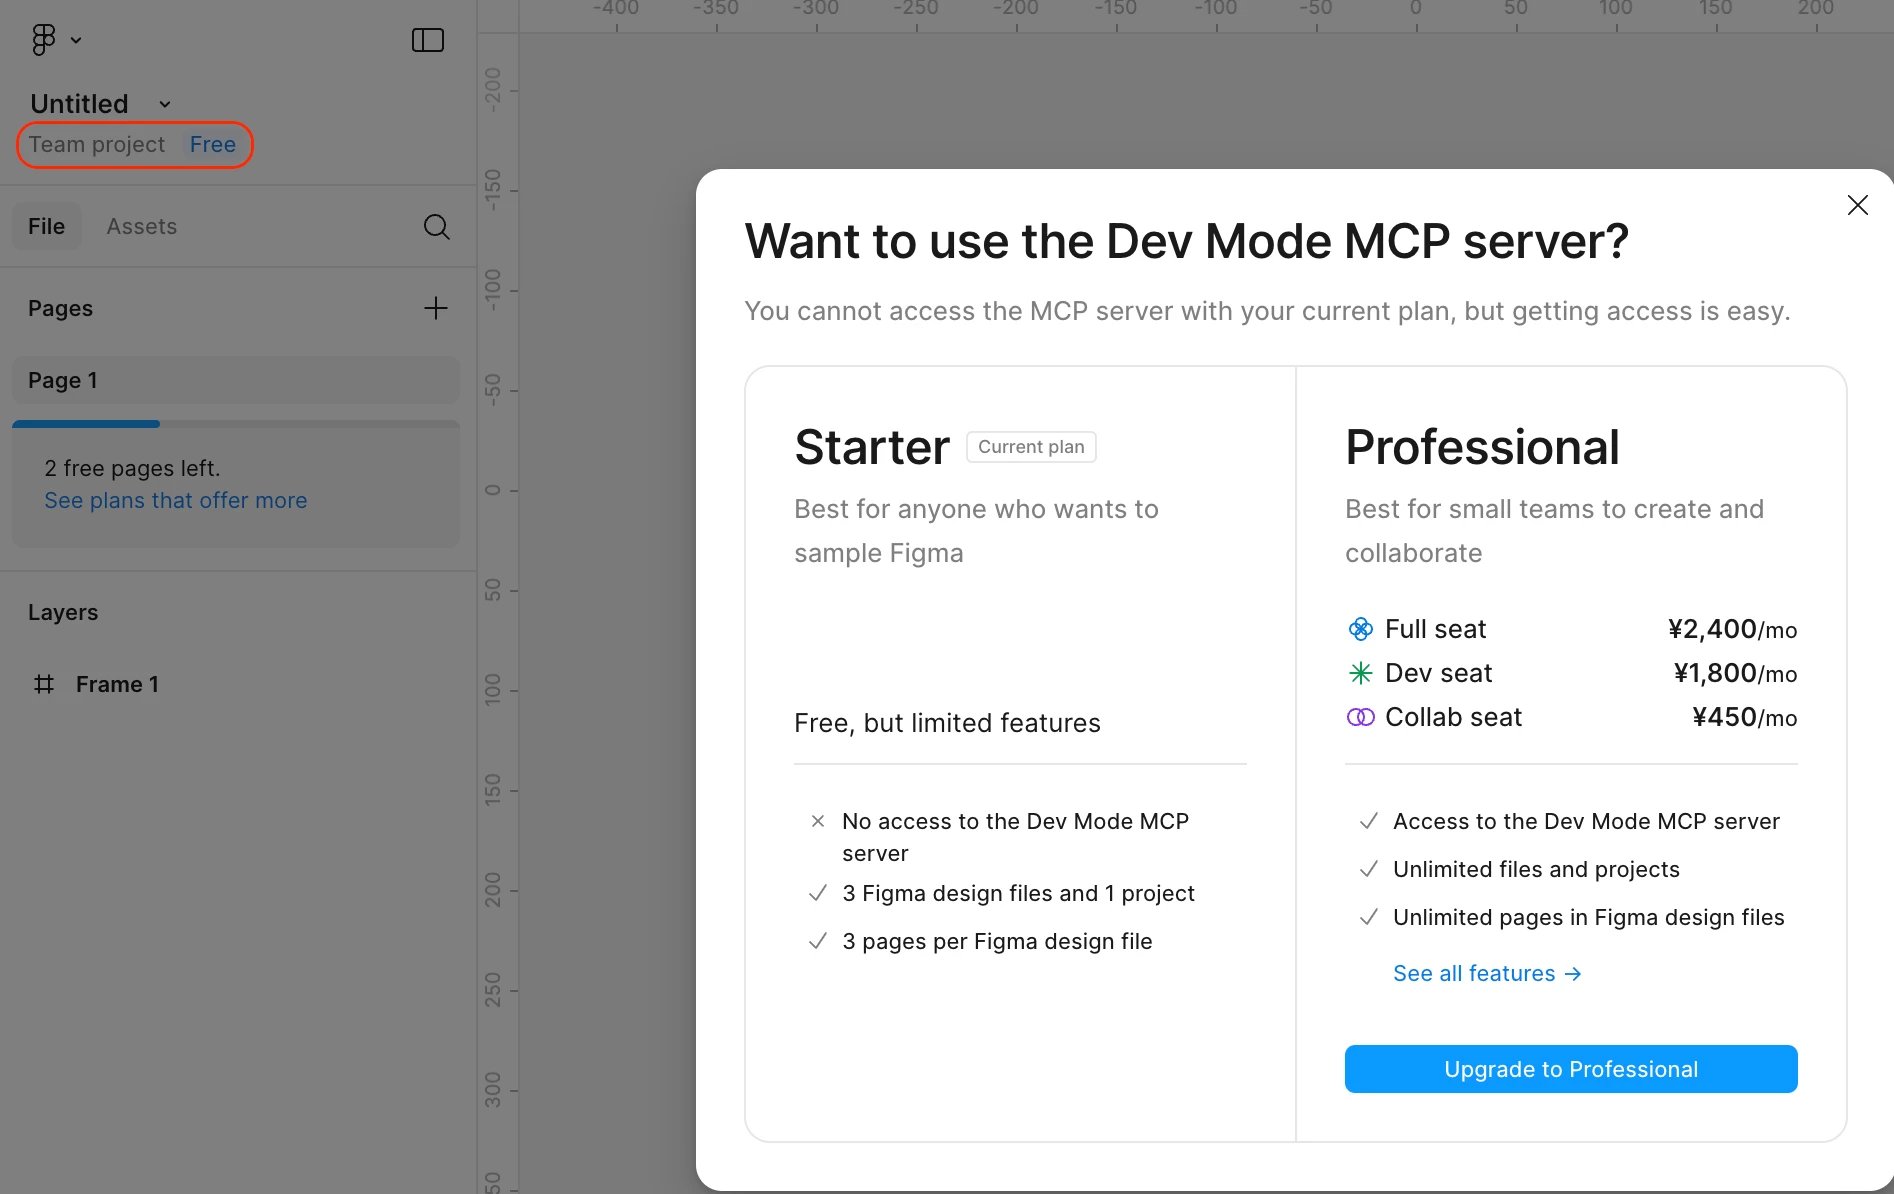Viewport: 1894px width, 1194px height.
Task: Switch to the Assets tab
Action: tap(142, 227)
